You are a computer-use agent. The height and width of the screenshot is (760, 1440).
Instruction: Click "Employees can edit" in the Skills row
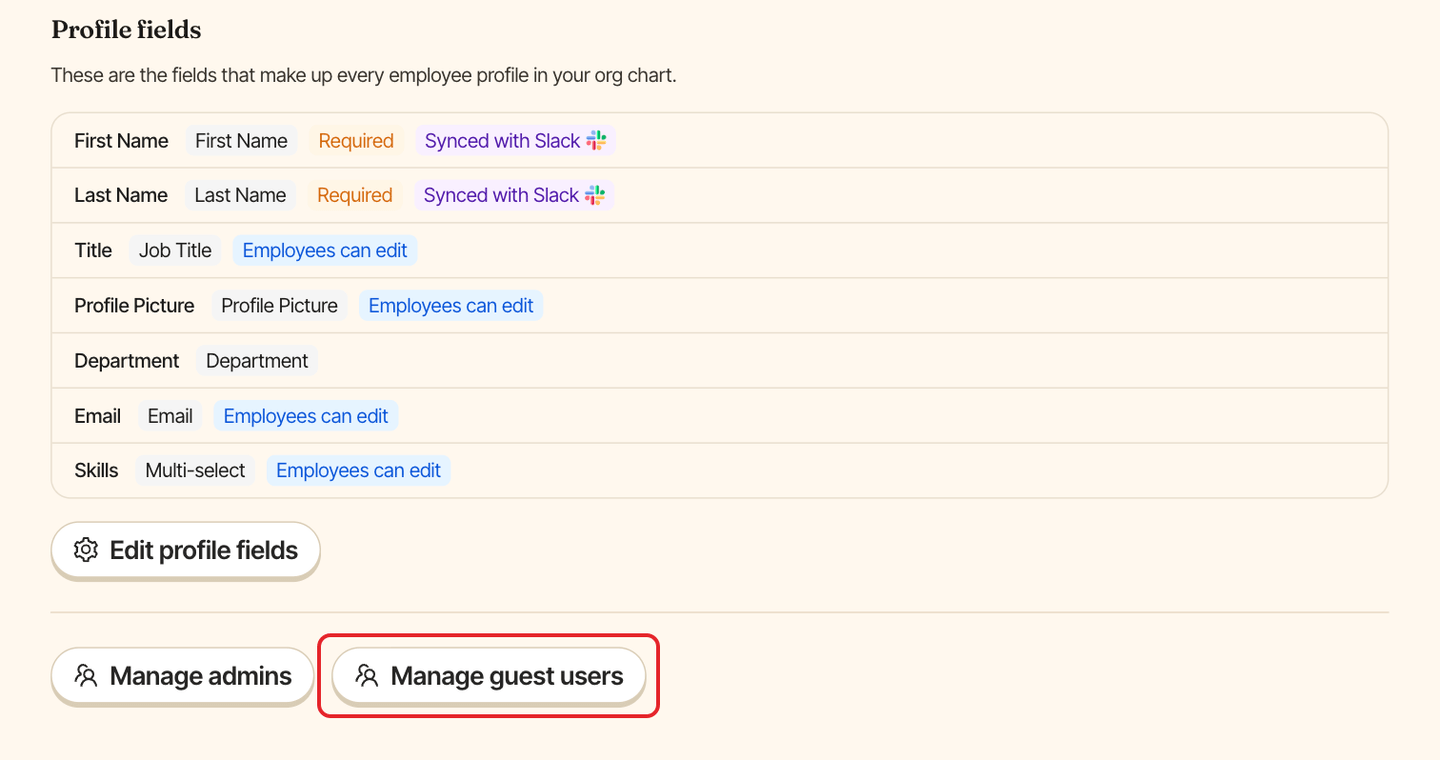pos(358,470)
